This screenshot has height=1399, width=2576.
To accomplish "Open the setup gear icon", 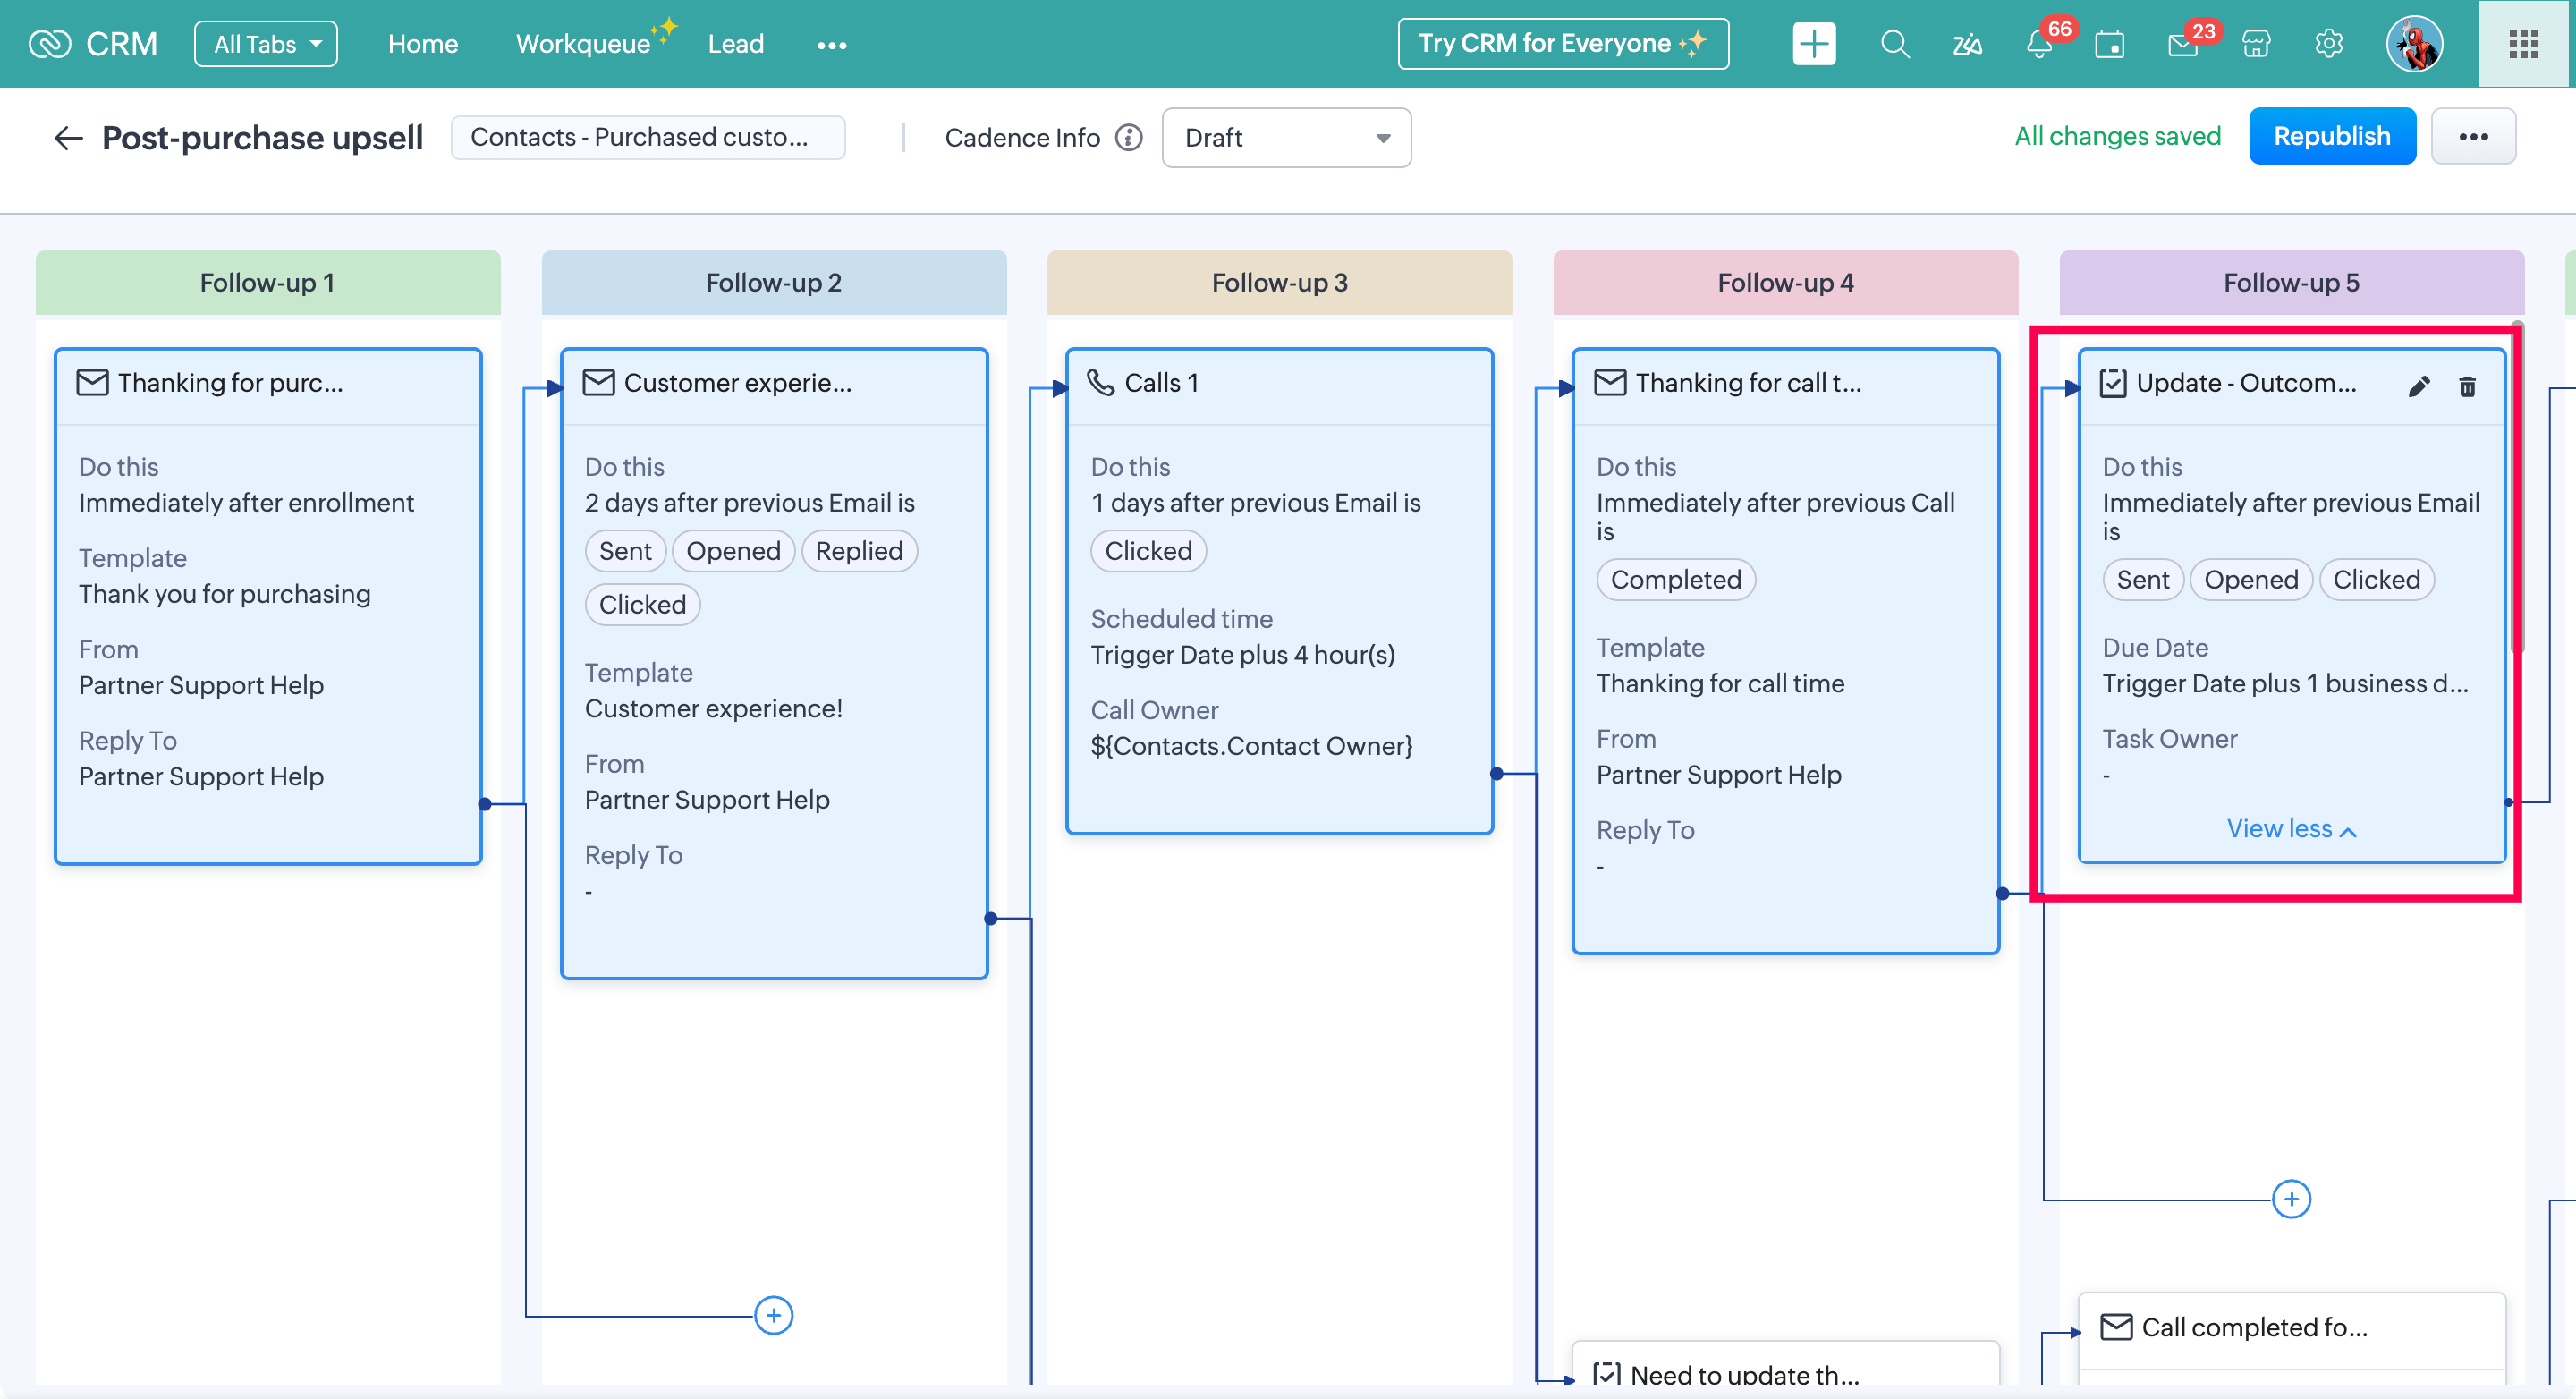I will [2328, 44].
